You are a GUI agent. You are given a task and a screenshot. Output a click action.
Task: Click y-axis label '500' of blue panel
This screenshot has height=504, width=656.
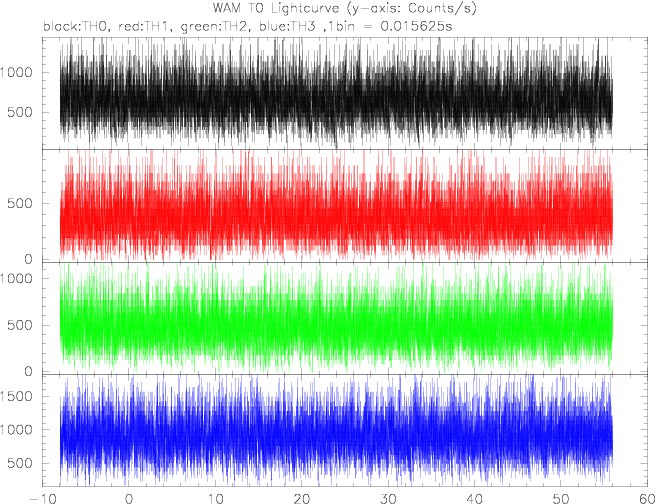[20, 463]
